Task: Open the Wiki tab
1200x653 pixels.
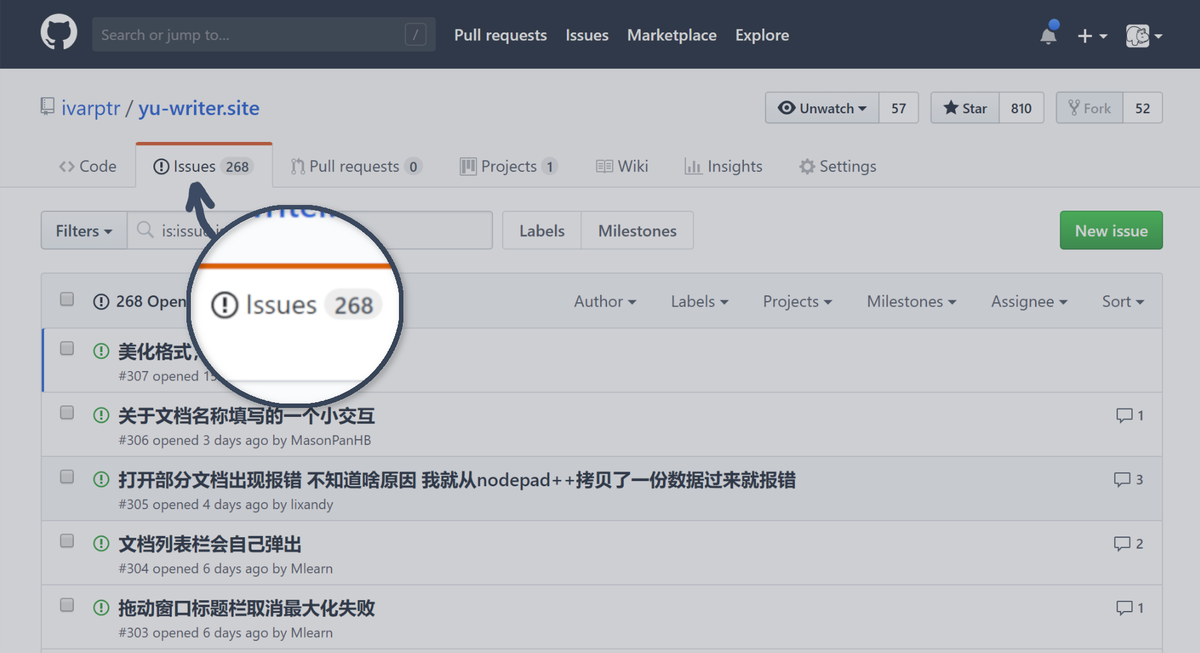Action: pos(622,166)
